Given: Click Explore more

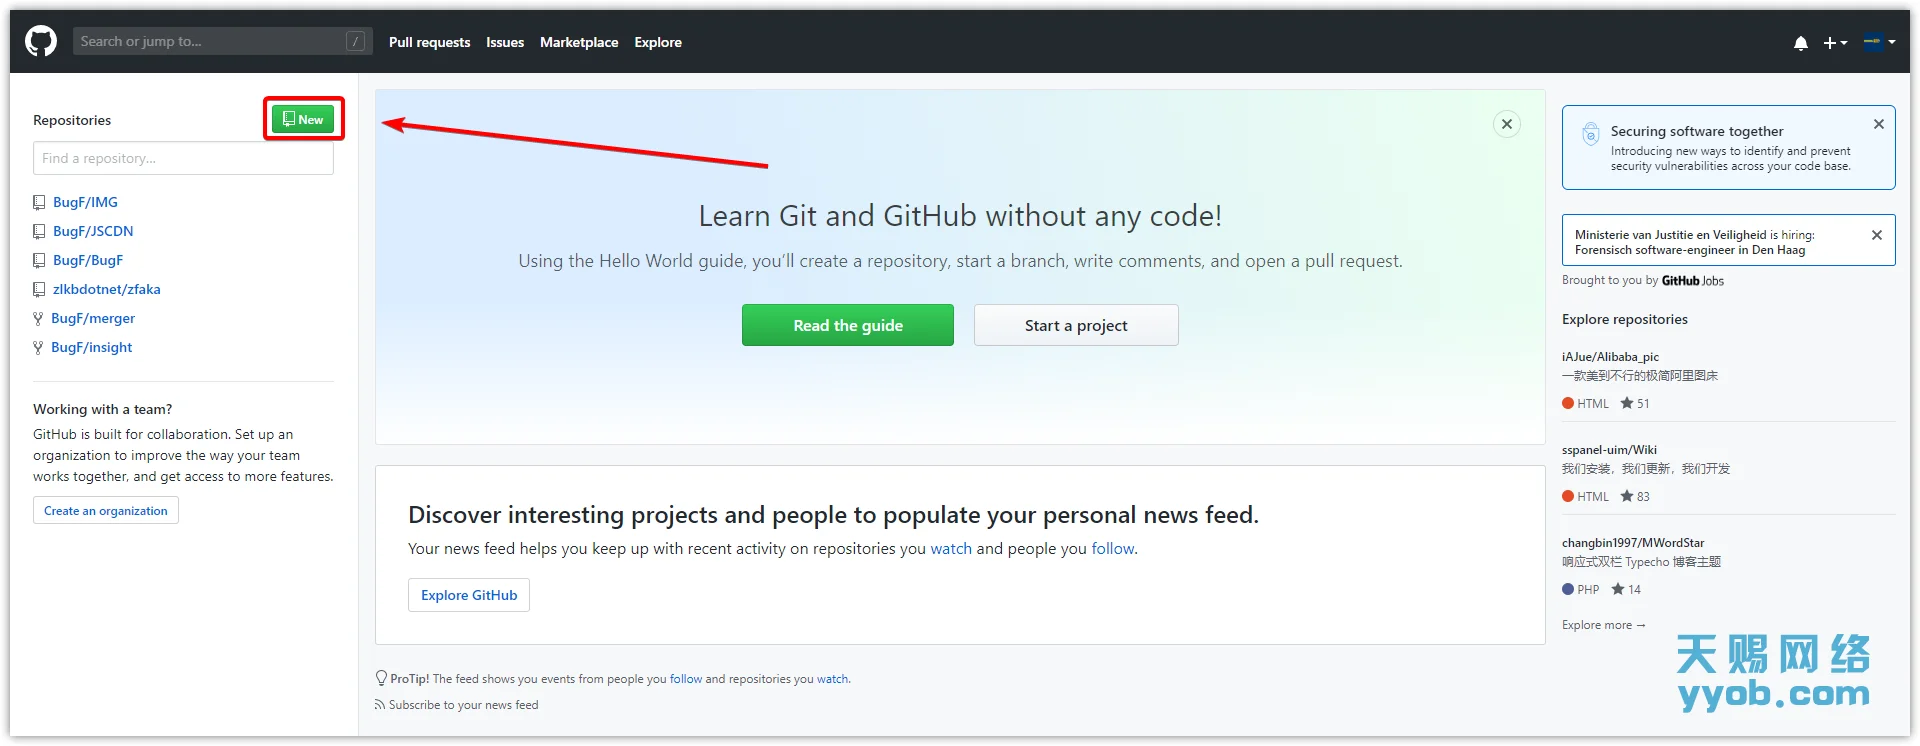Looking at the screenshot, I should (x=1603, y=625).
